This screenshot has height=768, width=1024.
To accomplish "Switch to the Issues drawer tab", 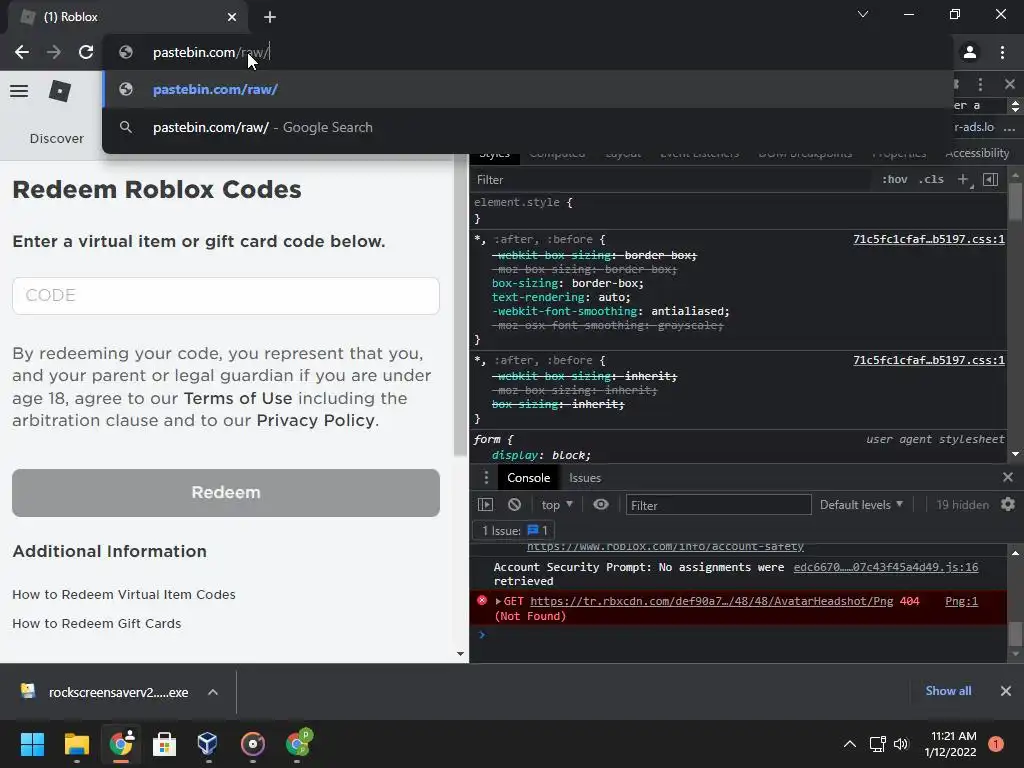I will click(x=584, y=478).
